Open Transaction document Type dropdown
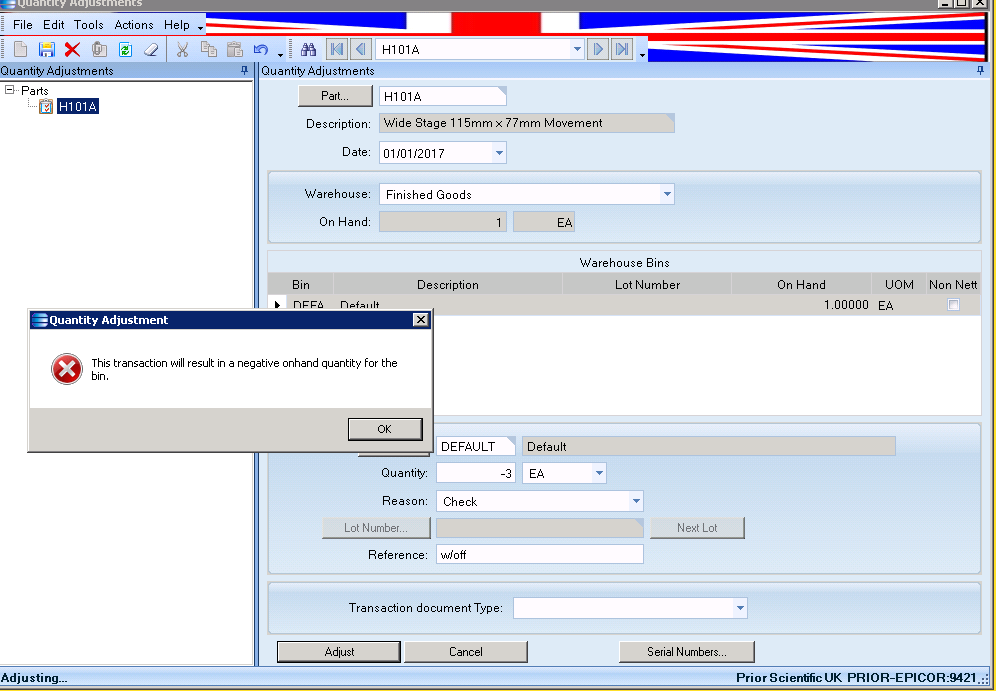This screenshot has height=691, width=996. point(739,608)
